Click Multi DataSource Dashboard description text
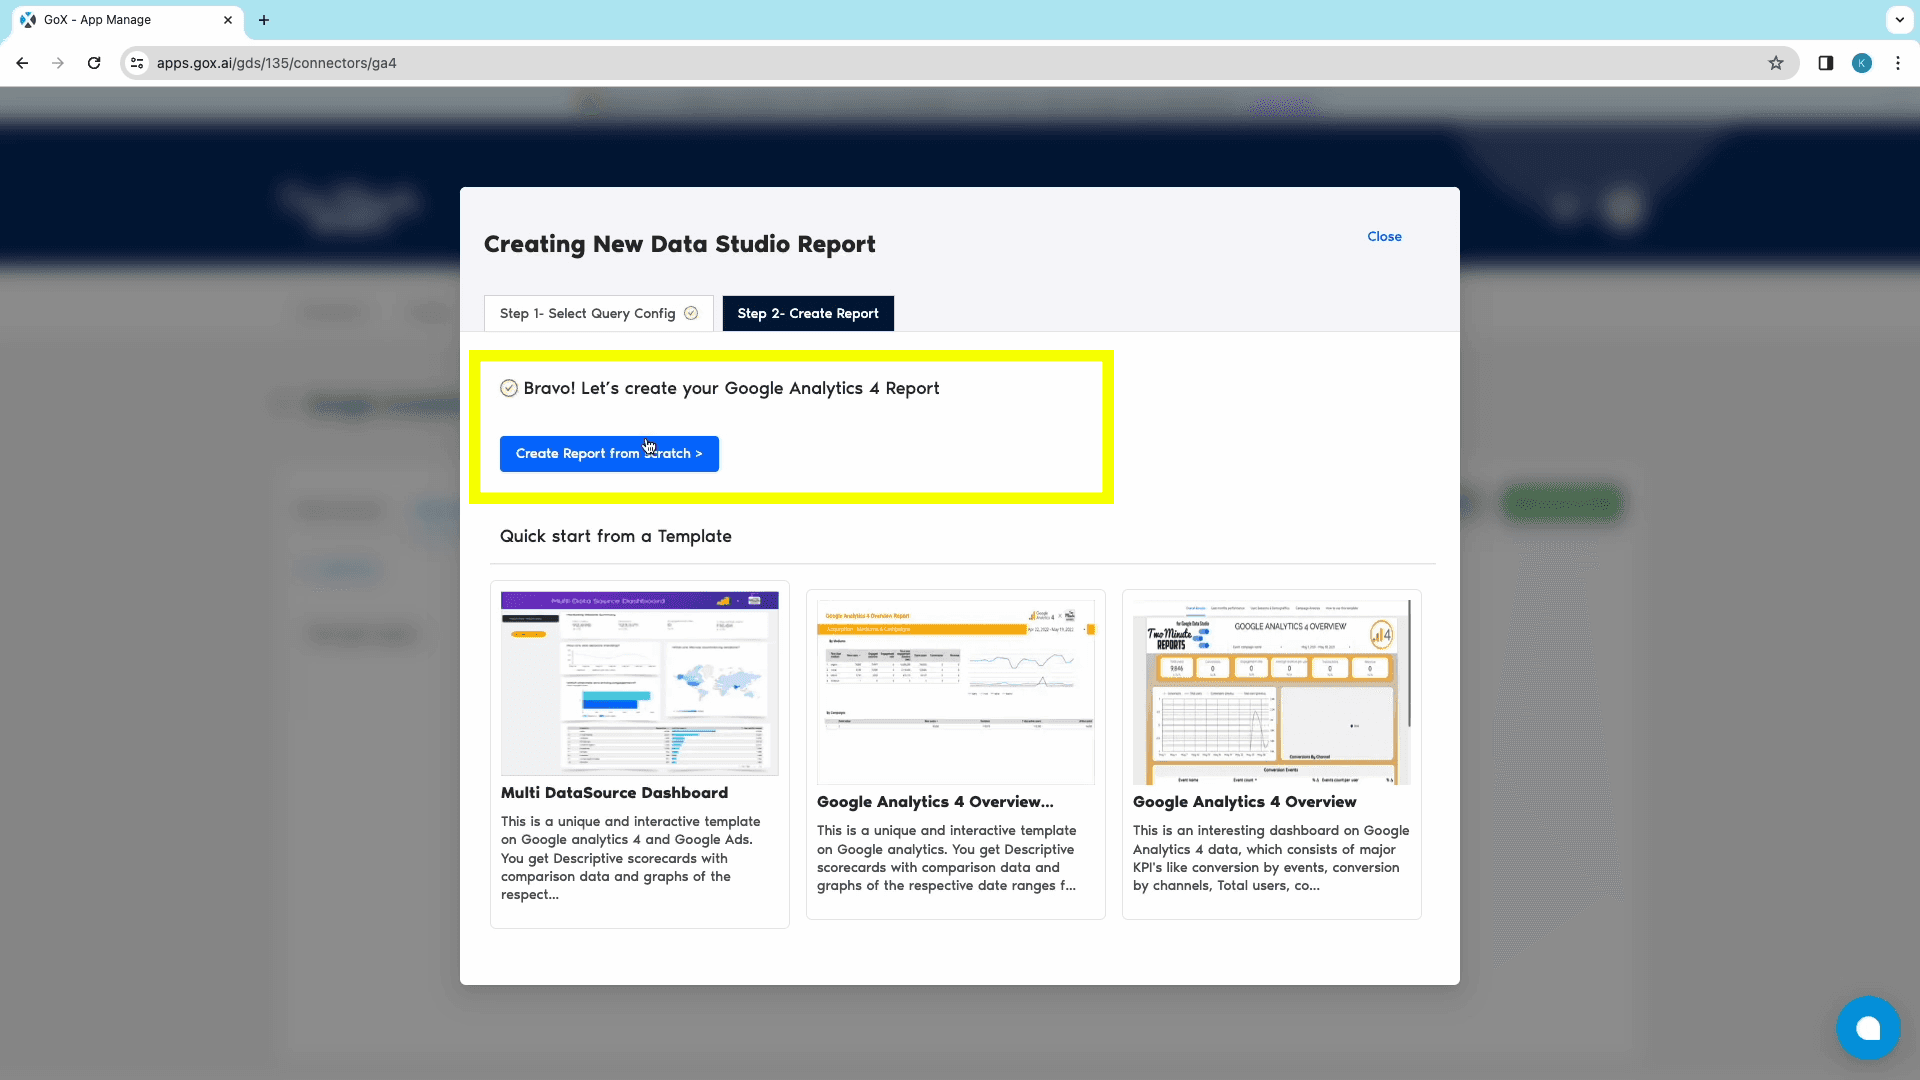 click(x=631, y=858)
